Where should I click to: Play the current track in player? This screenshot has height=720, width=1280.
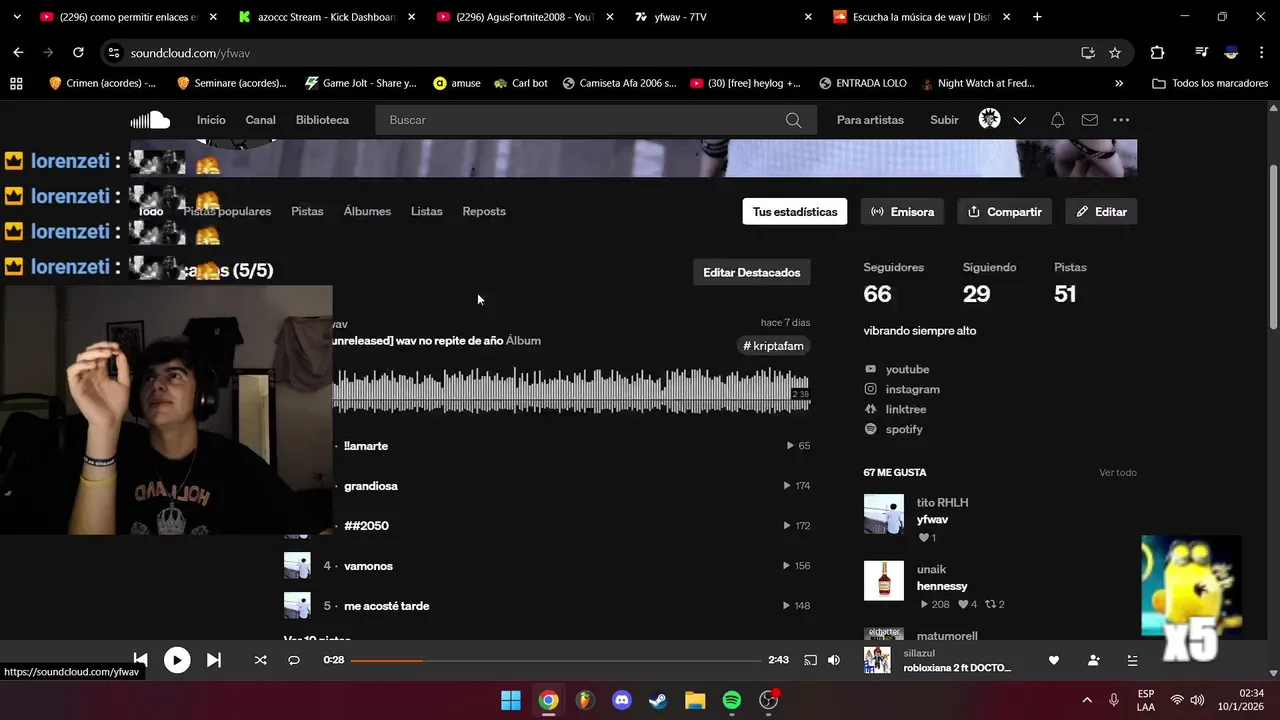click(177, 660)
